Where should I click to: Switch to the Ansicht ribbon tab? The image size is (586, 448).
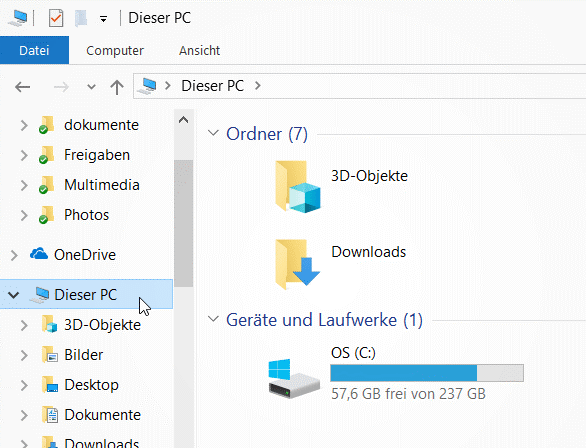[x=199, y=50]
